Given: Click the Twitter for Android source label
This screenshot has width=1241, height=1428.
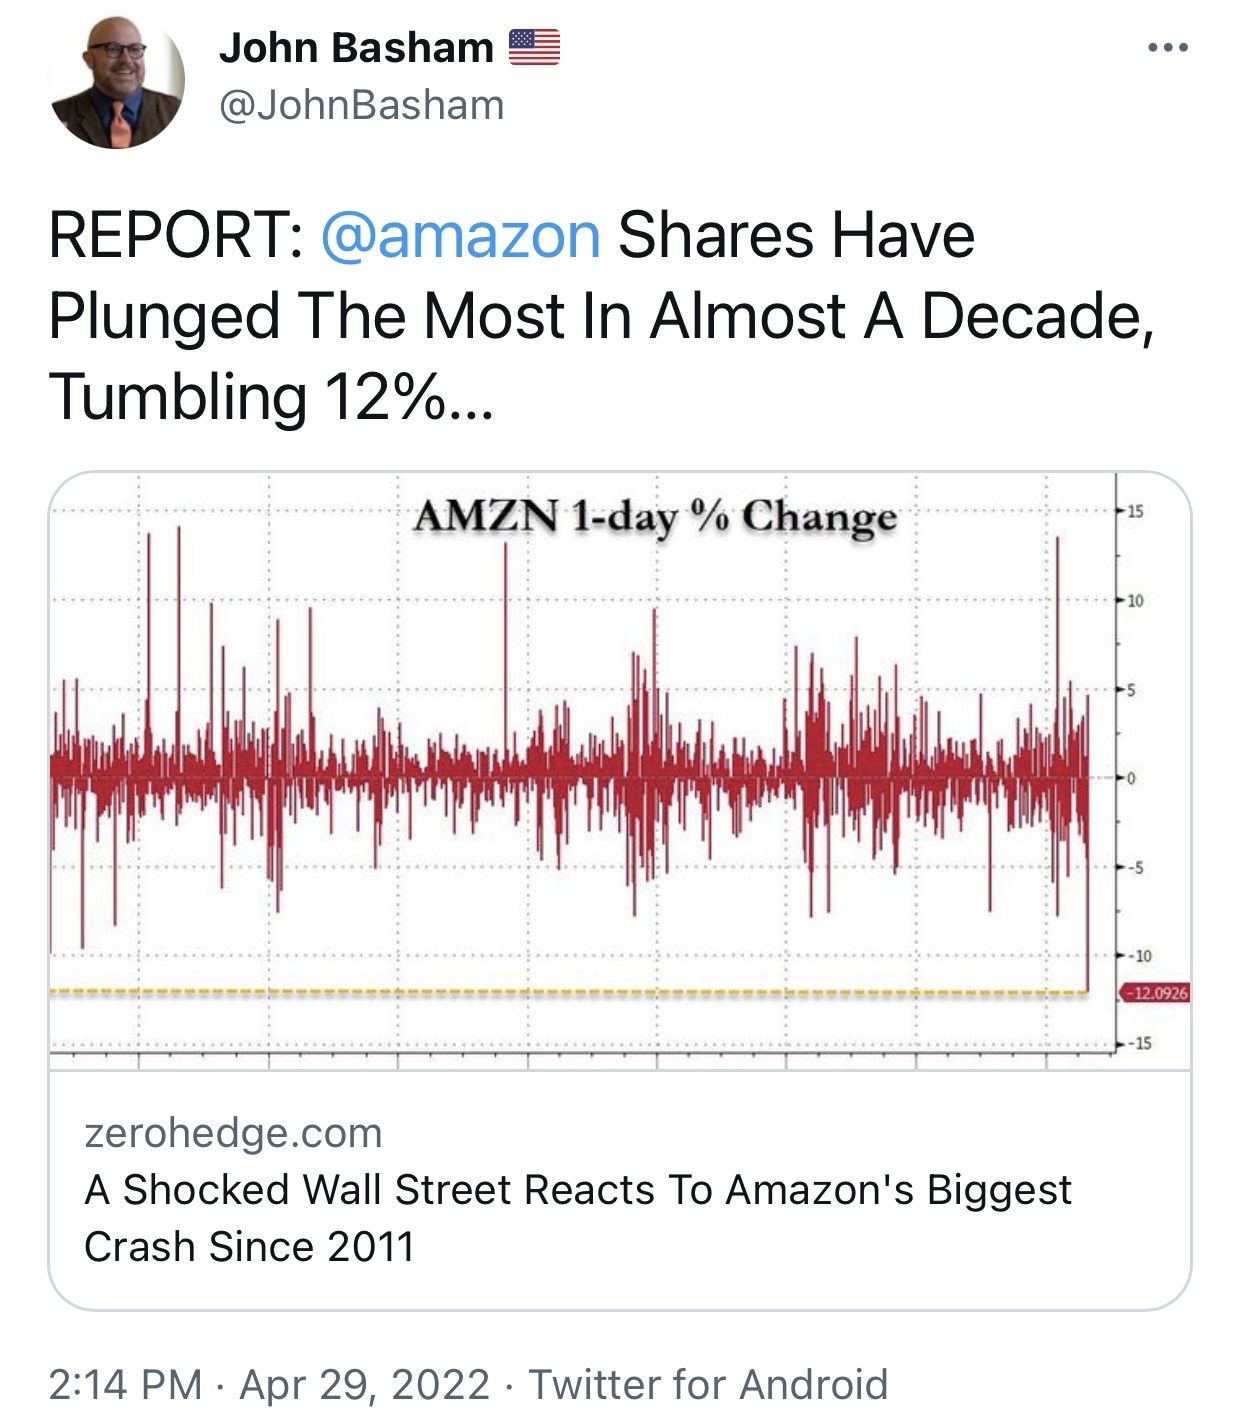Looking at the screenshot, I should [x=708, y=1385].
